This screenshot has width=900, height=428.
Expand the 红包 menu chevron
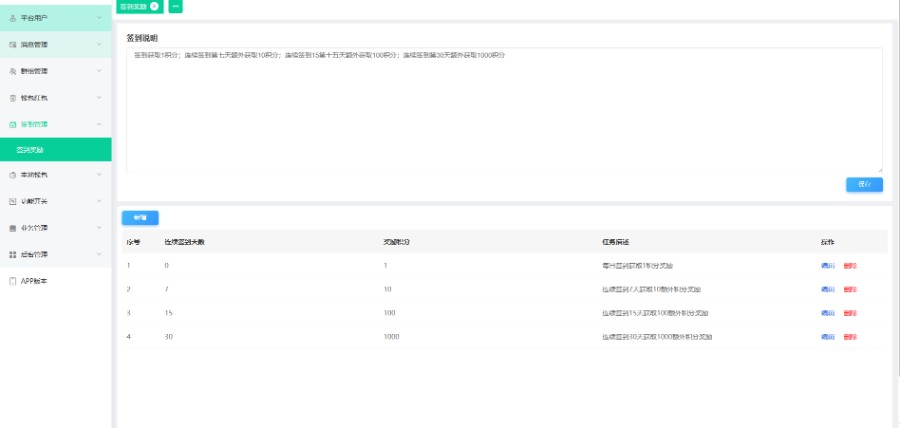99,98
